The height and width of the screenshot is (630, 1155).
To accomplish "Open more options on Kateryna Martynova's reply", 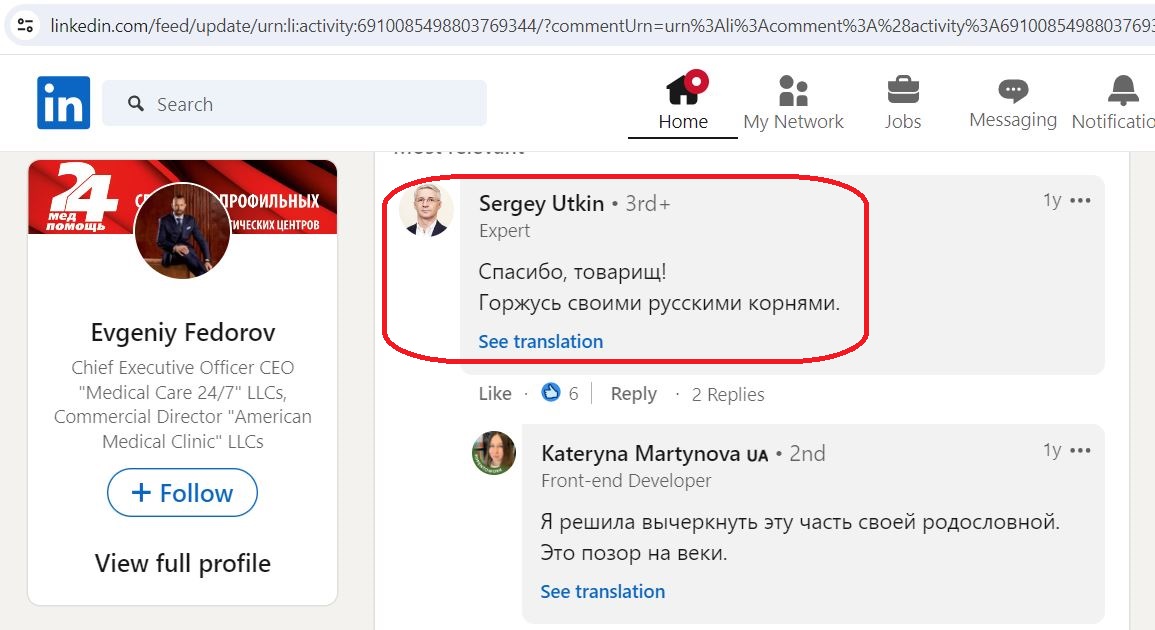I will (x=1080, y=450).
